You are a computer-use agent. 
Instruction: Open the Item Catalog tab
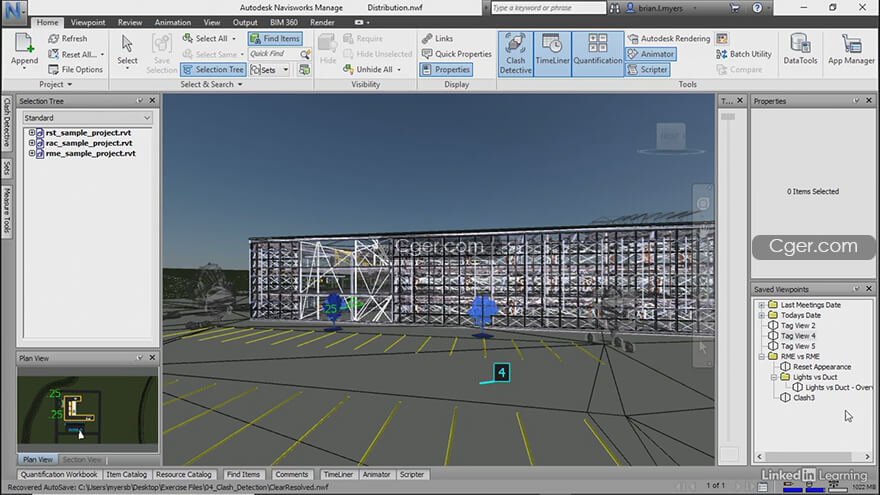point(126,475)
